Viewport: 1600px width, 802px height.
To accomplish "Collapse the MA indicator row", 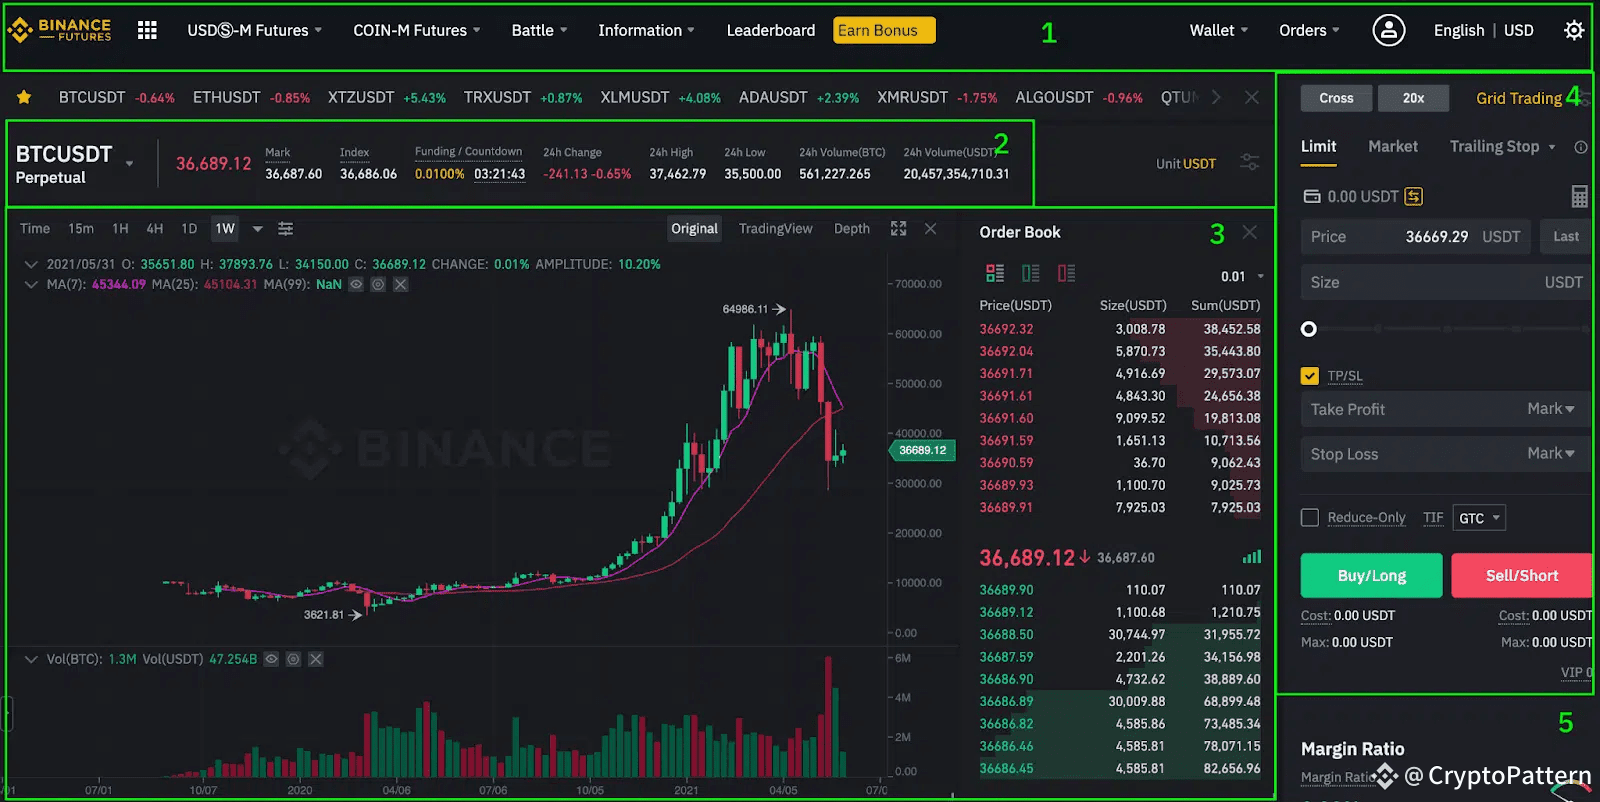I will [31, 284].
